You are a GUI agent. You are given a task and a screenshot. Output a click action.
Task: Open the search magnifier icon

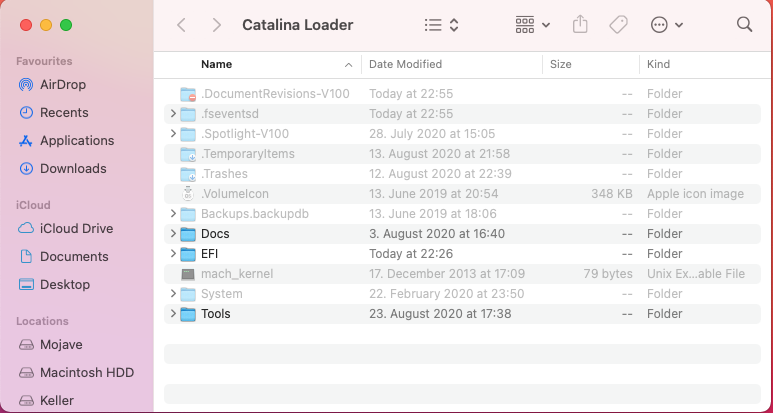744,25
